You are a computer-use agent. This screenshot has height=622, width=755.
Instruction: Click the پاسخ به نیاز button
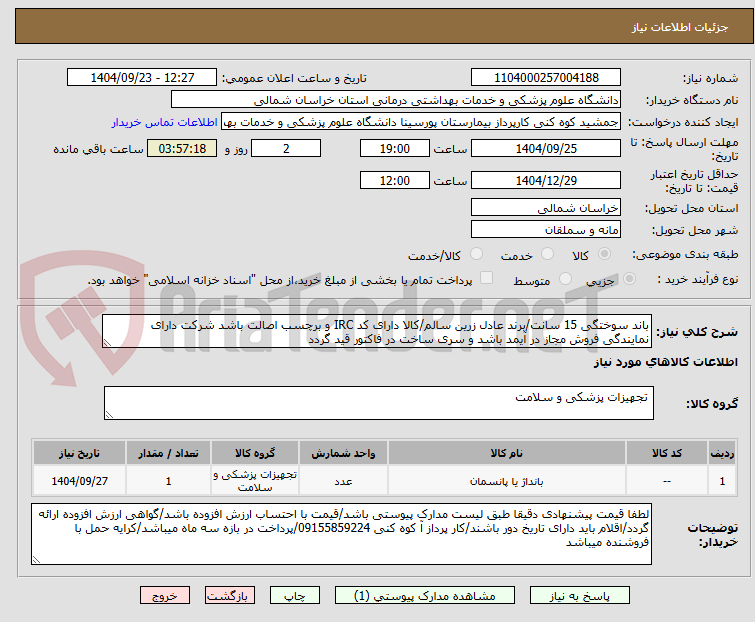tap(579, 596)
